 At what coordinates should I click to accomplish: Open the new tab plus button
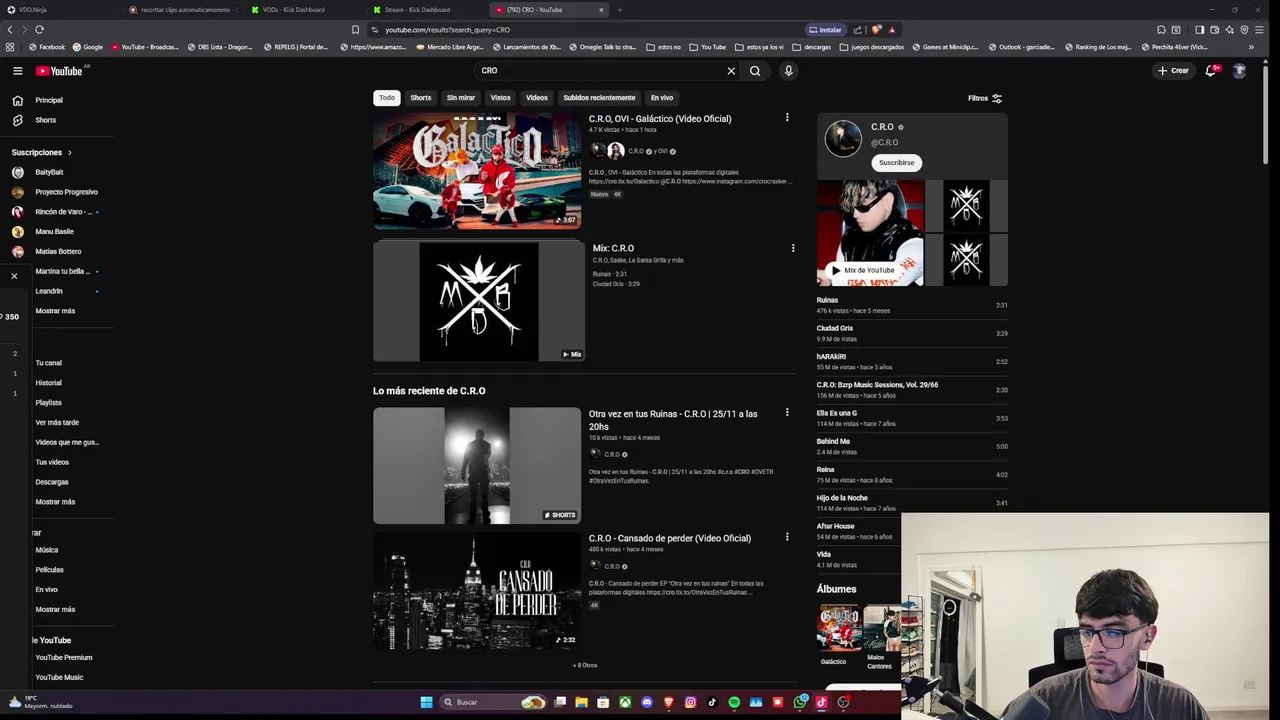(619, 10)
